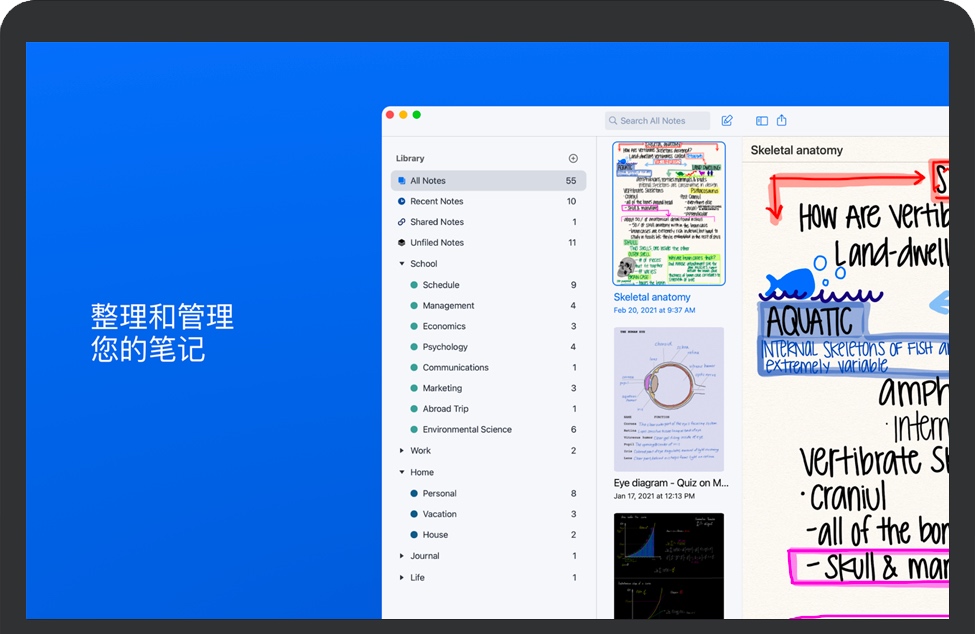
Task: Expand the Work folder group
Action: [402, 451]
